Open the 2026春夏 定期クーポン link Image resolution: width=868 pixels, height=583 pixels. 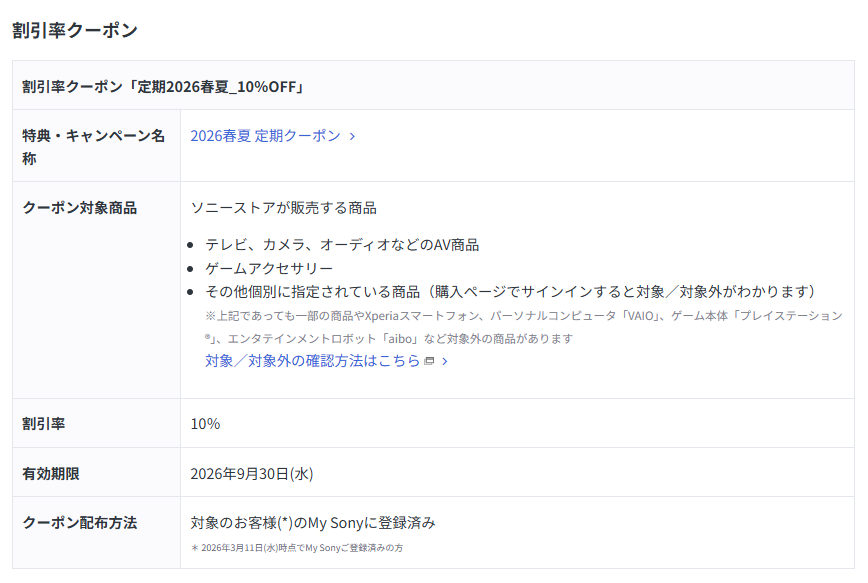click(x=265, y=136)
